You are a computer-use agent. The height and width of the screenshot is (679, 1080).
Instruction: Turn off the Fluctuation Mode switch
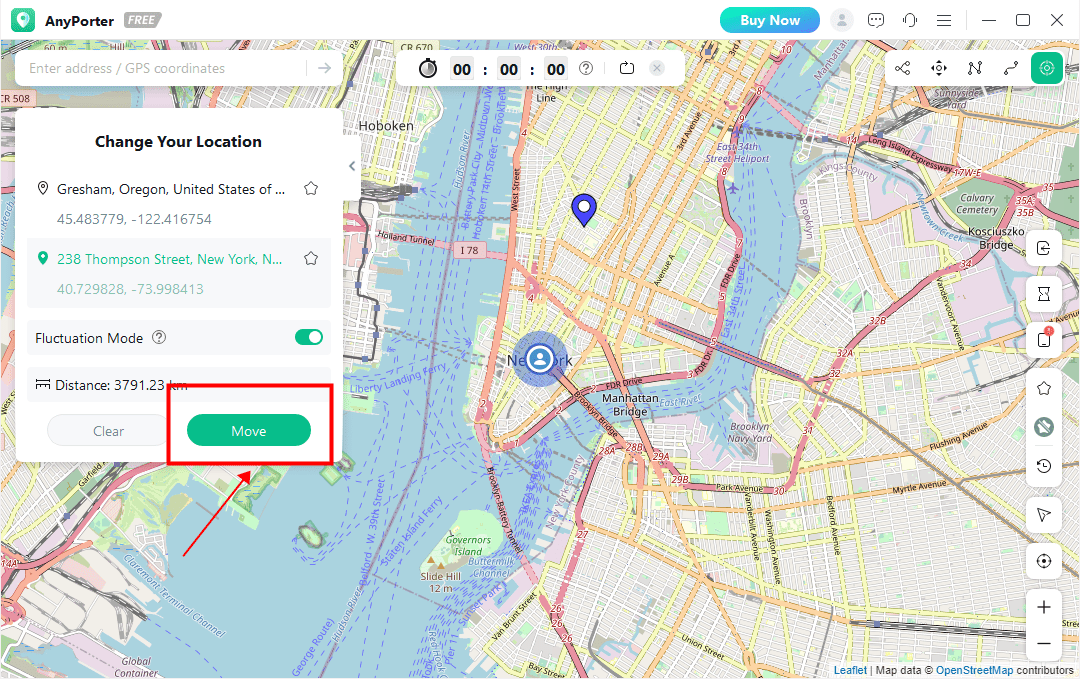[309, 337]
